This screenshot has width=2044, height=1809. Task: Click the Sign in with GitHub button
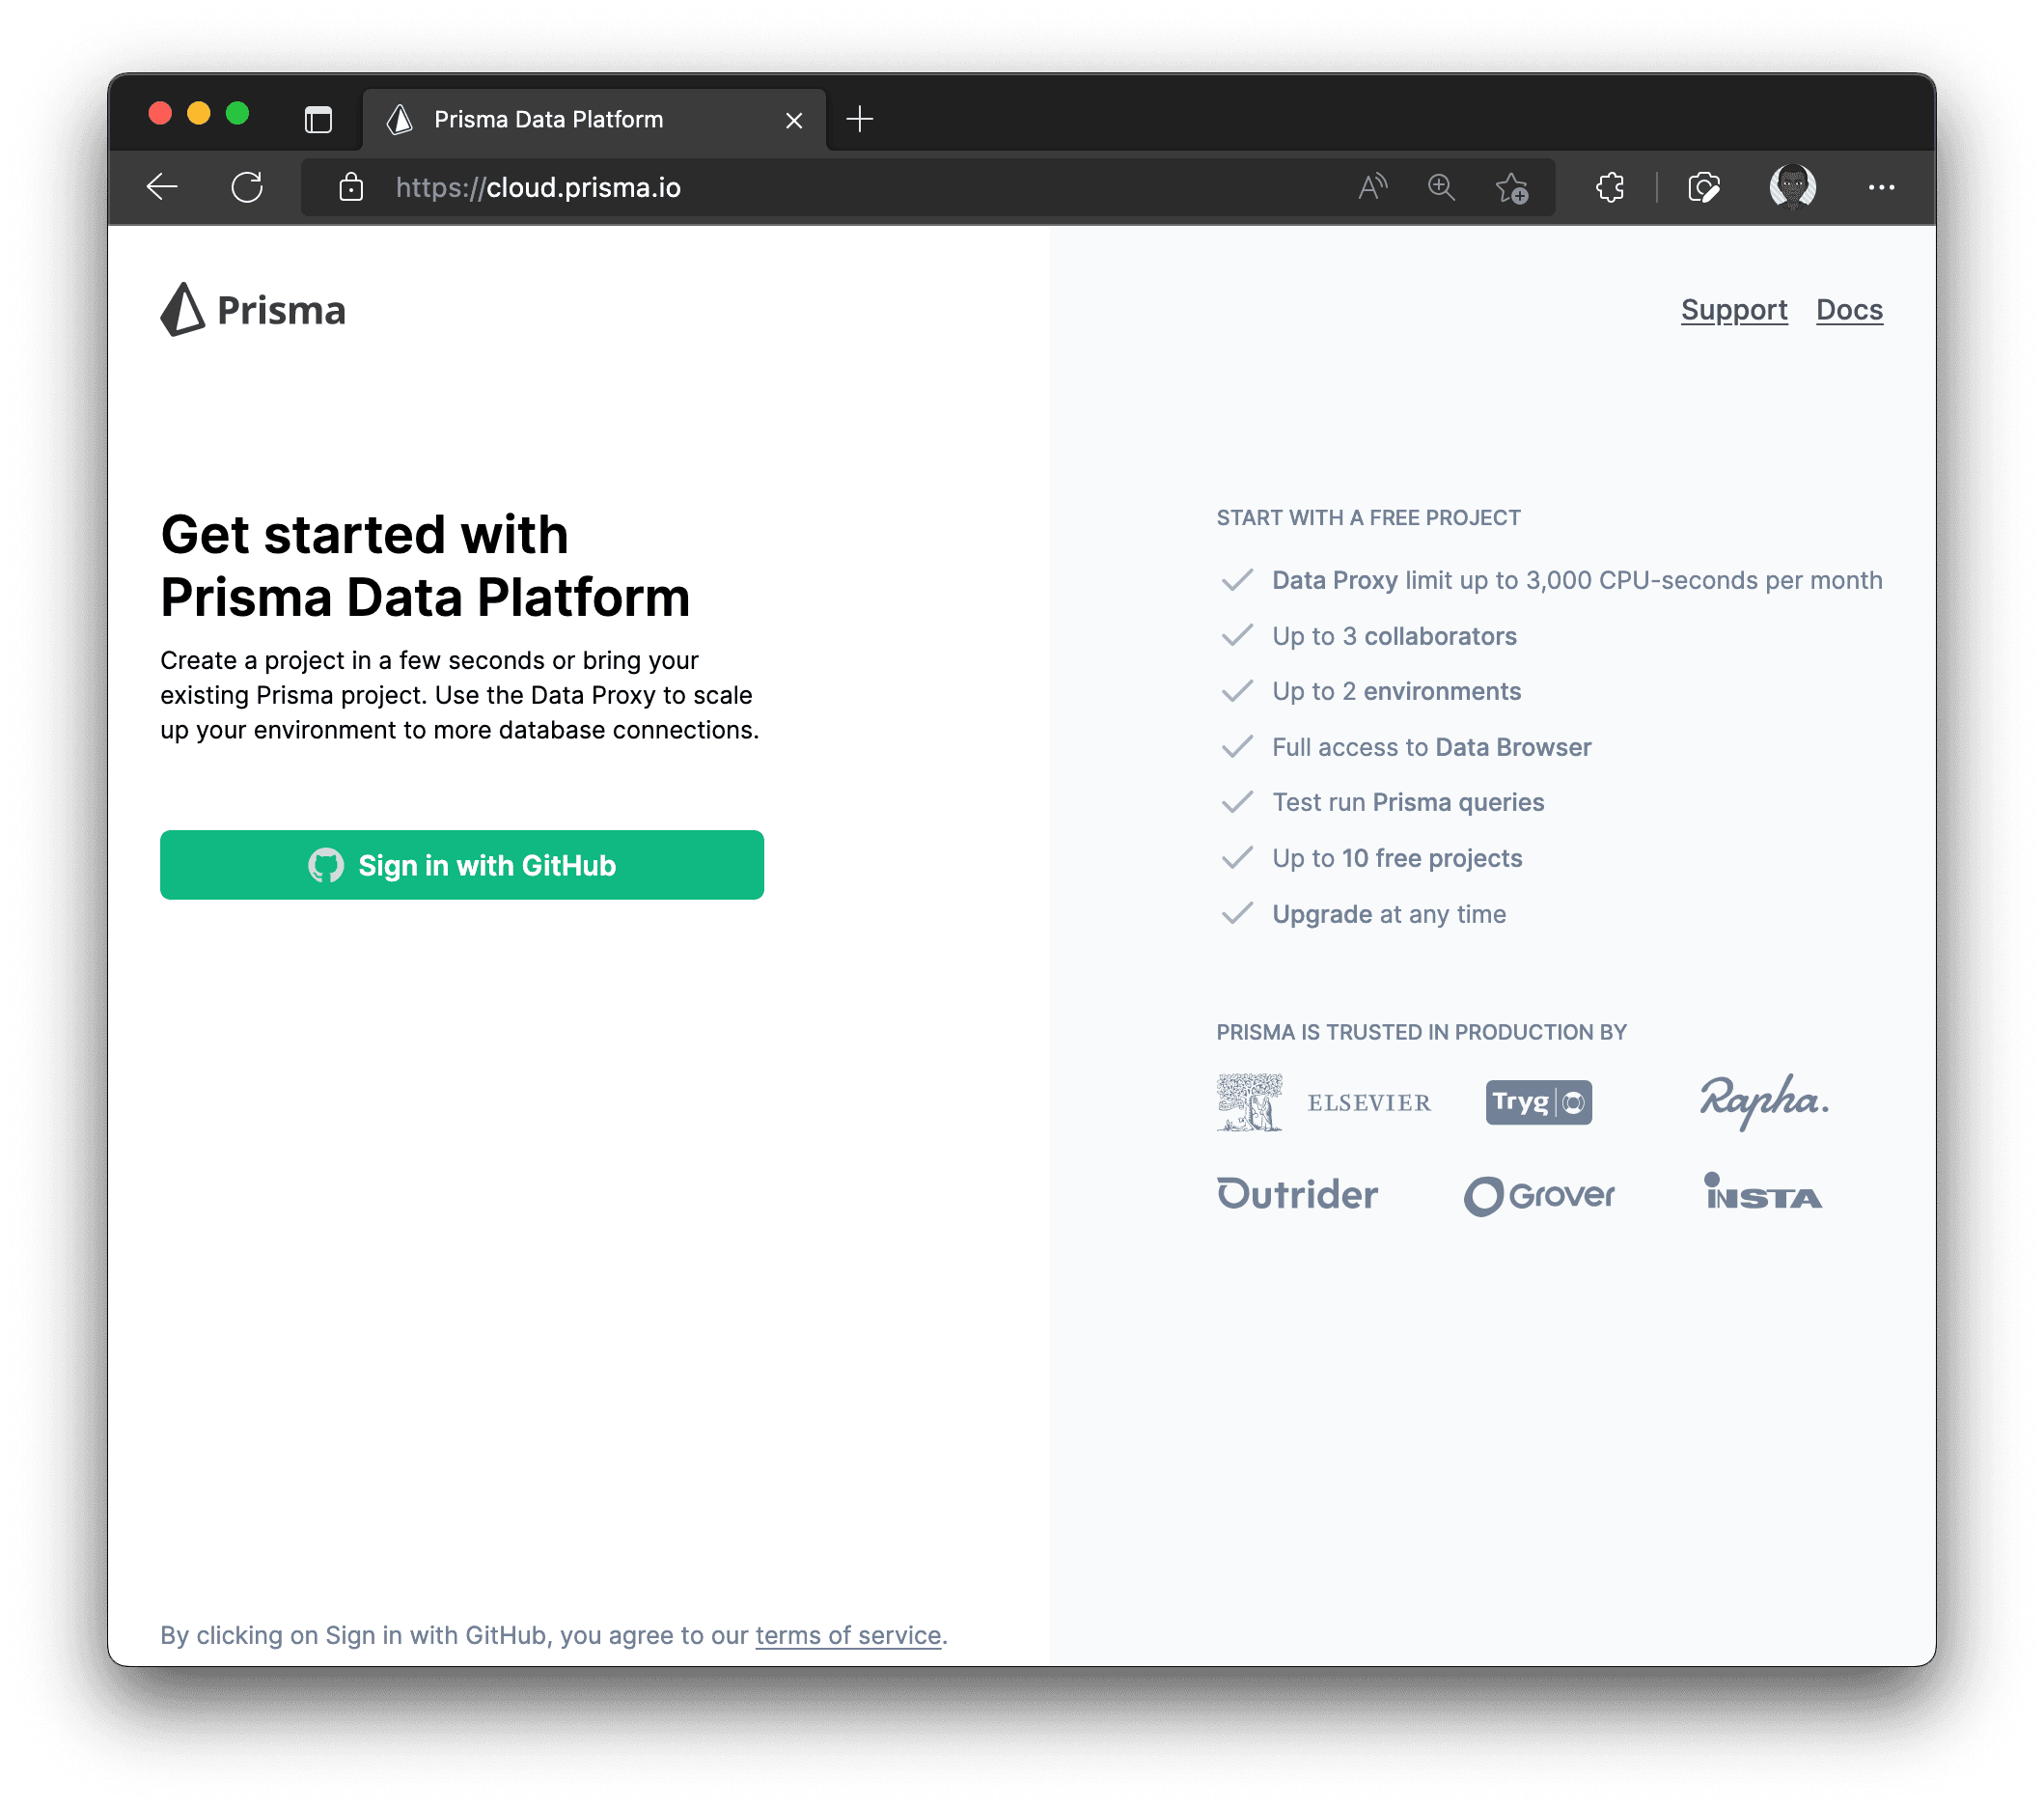tap(462, 865)
